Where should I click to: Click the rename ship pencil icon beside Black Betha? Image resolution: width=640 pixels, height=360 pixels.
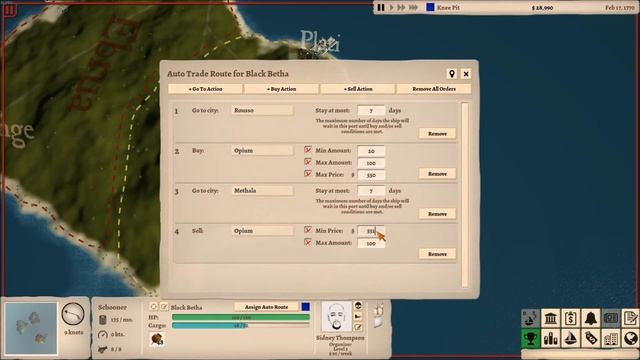coord(164,307)
